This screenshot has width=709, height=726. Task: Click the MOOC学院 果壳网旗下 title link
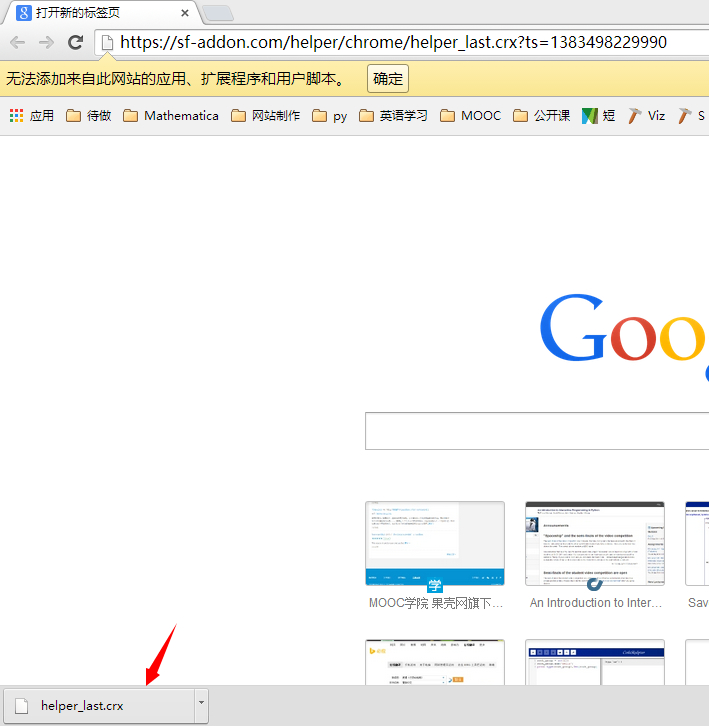click(435, 603)
